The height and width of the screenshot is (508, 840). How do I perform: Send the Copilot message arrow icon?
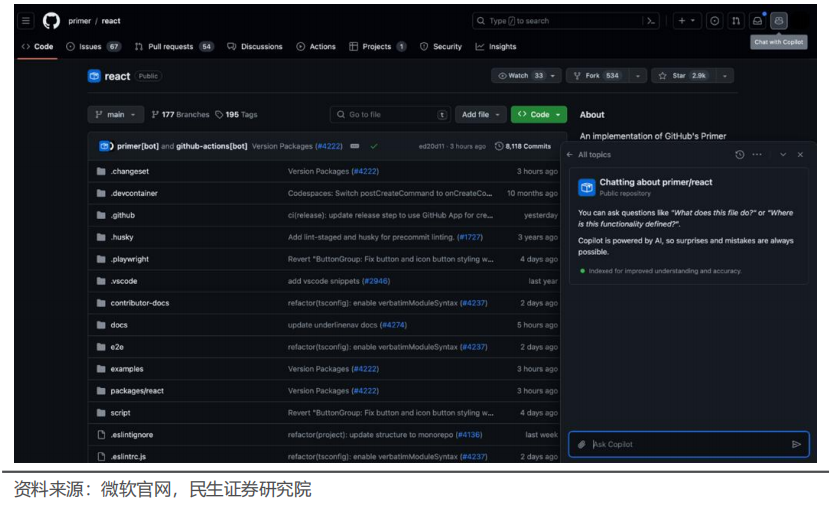tap(796, 444)
